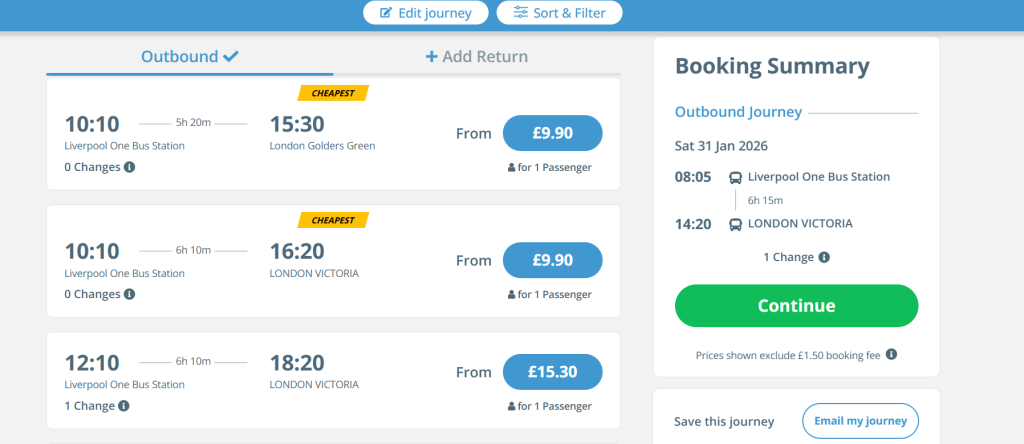This screenshot has width=1024, height=444.
Task: Click the booking fee info icon
Action: [x=891, y=354]
